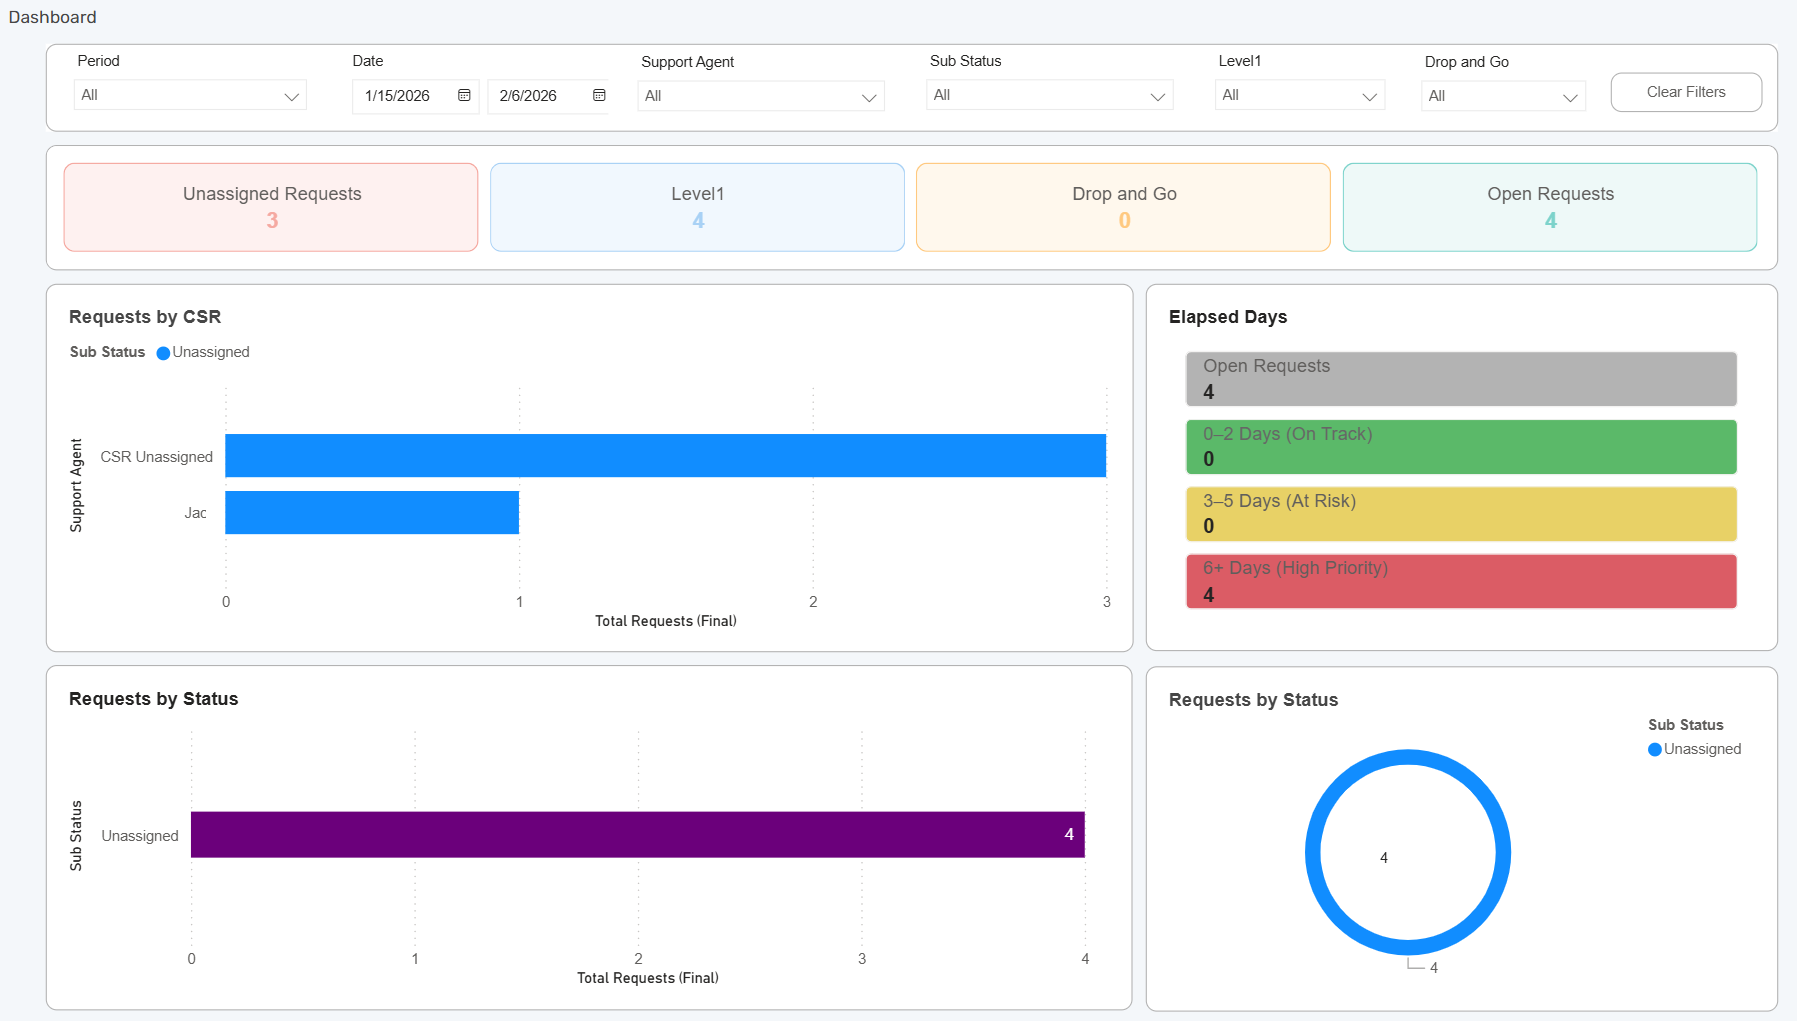Screen dimensions: 1797x1021
Task: Click Jac's bar in Requests by CSR
Action: 370,512
